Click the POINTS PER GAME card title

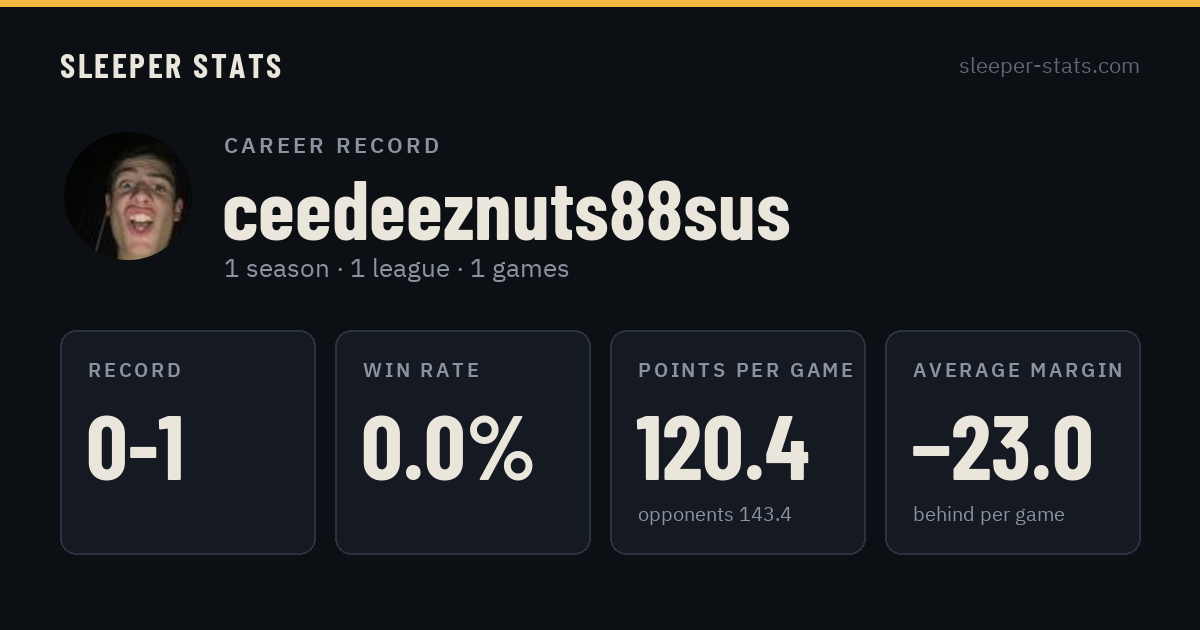[746, 370]
